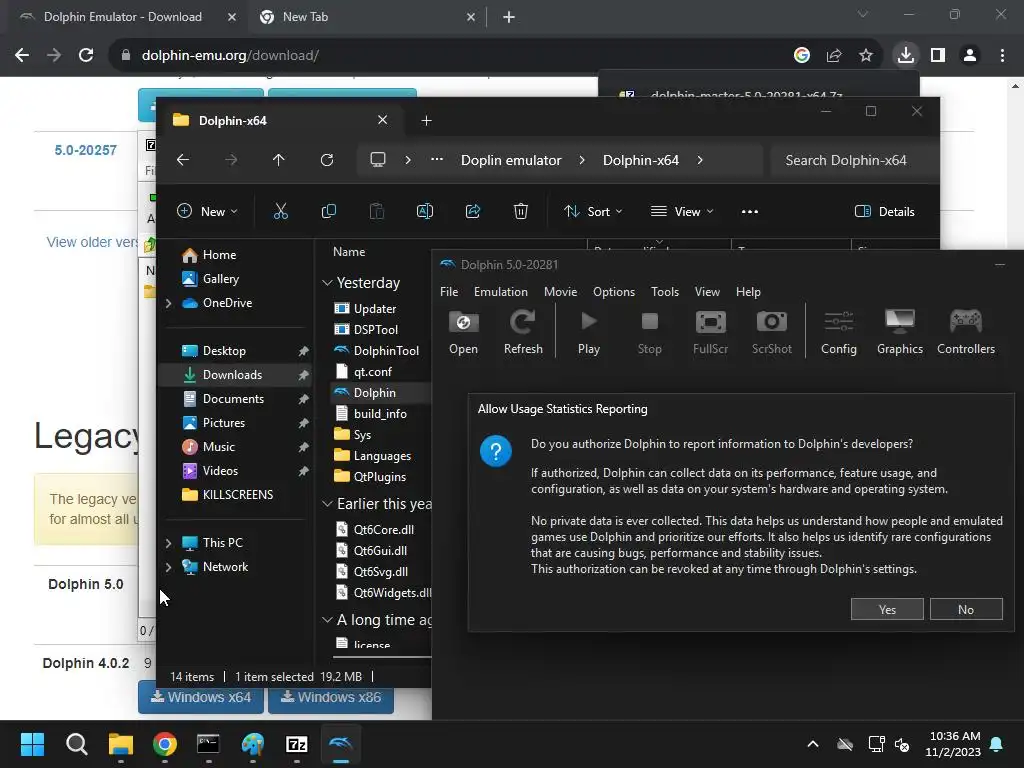The width and height of the screenshot is (1024, 768).
Task: Click the Open icon in Dolphin toolbar
Action: pos(463,332)
